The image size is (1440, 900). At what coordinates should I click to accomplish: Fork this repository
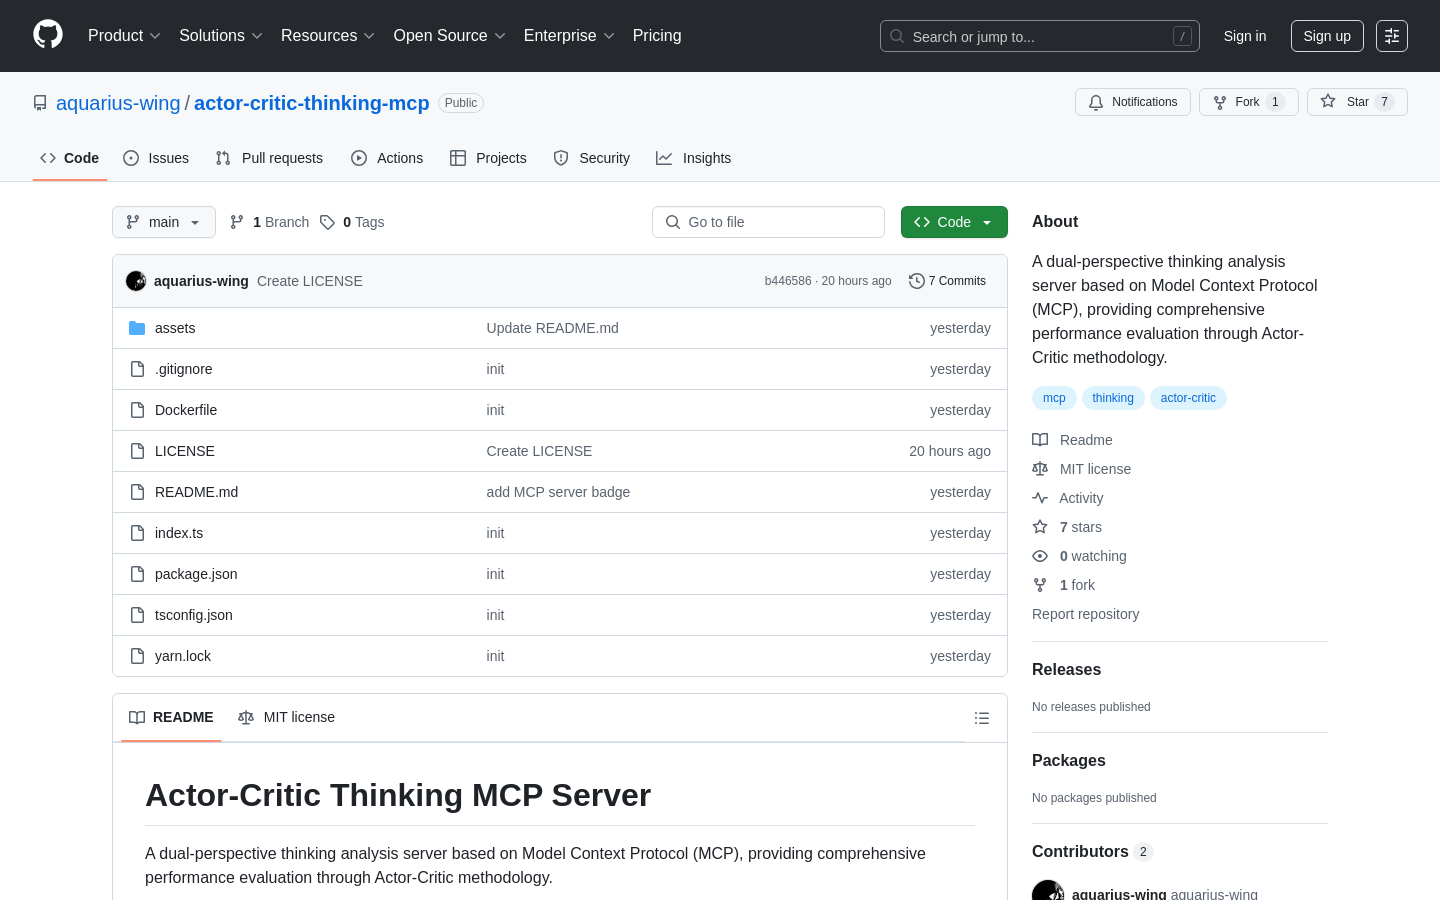pyautogui.click(x=1248, y=102)
